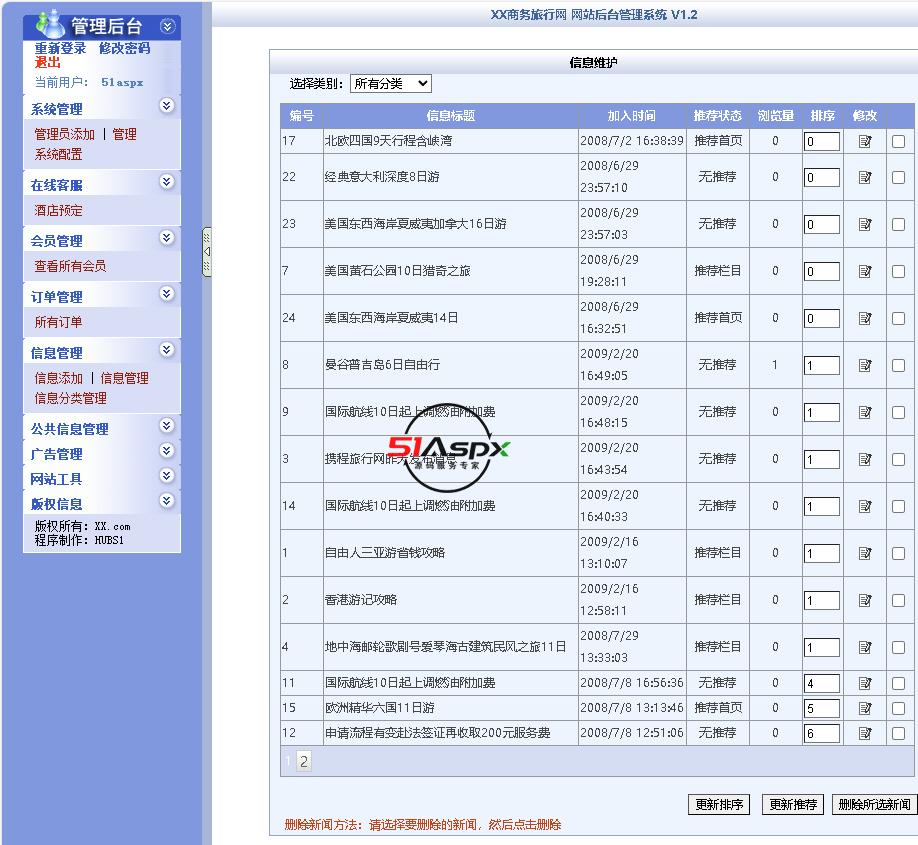Click edit icon for 经典意大利深度8日游 row
This screenshot has height=845, width=918.
[x=865, y=177]
